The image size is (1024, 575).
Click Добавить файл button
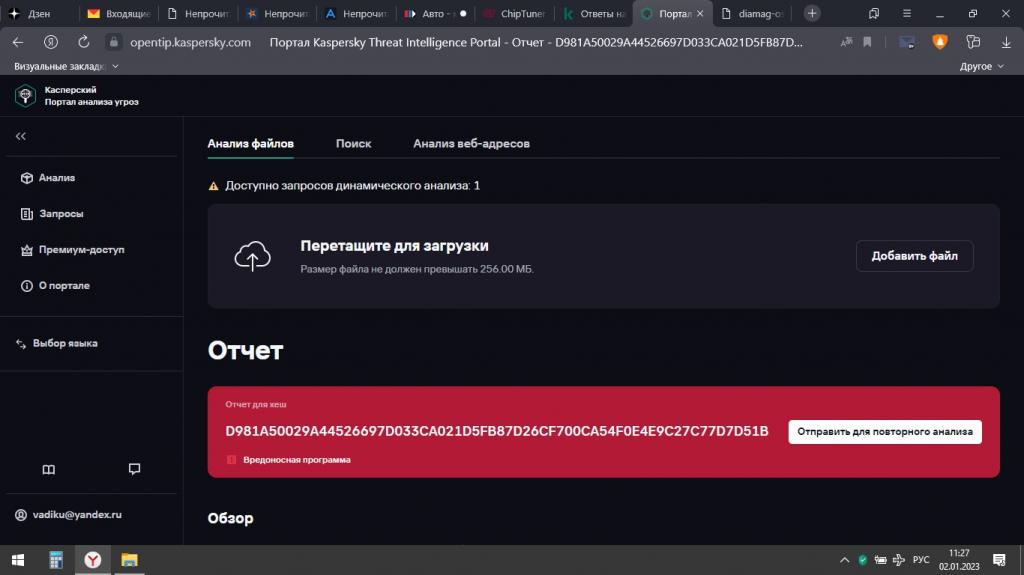tap(914, 255)
